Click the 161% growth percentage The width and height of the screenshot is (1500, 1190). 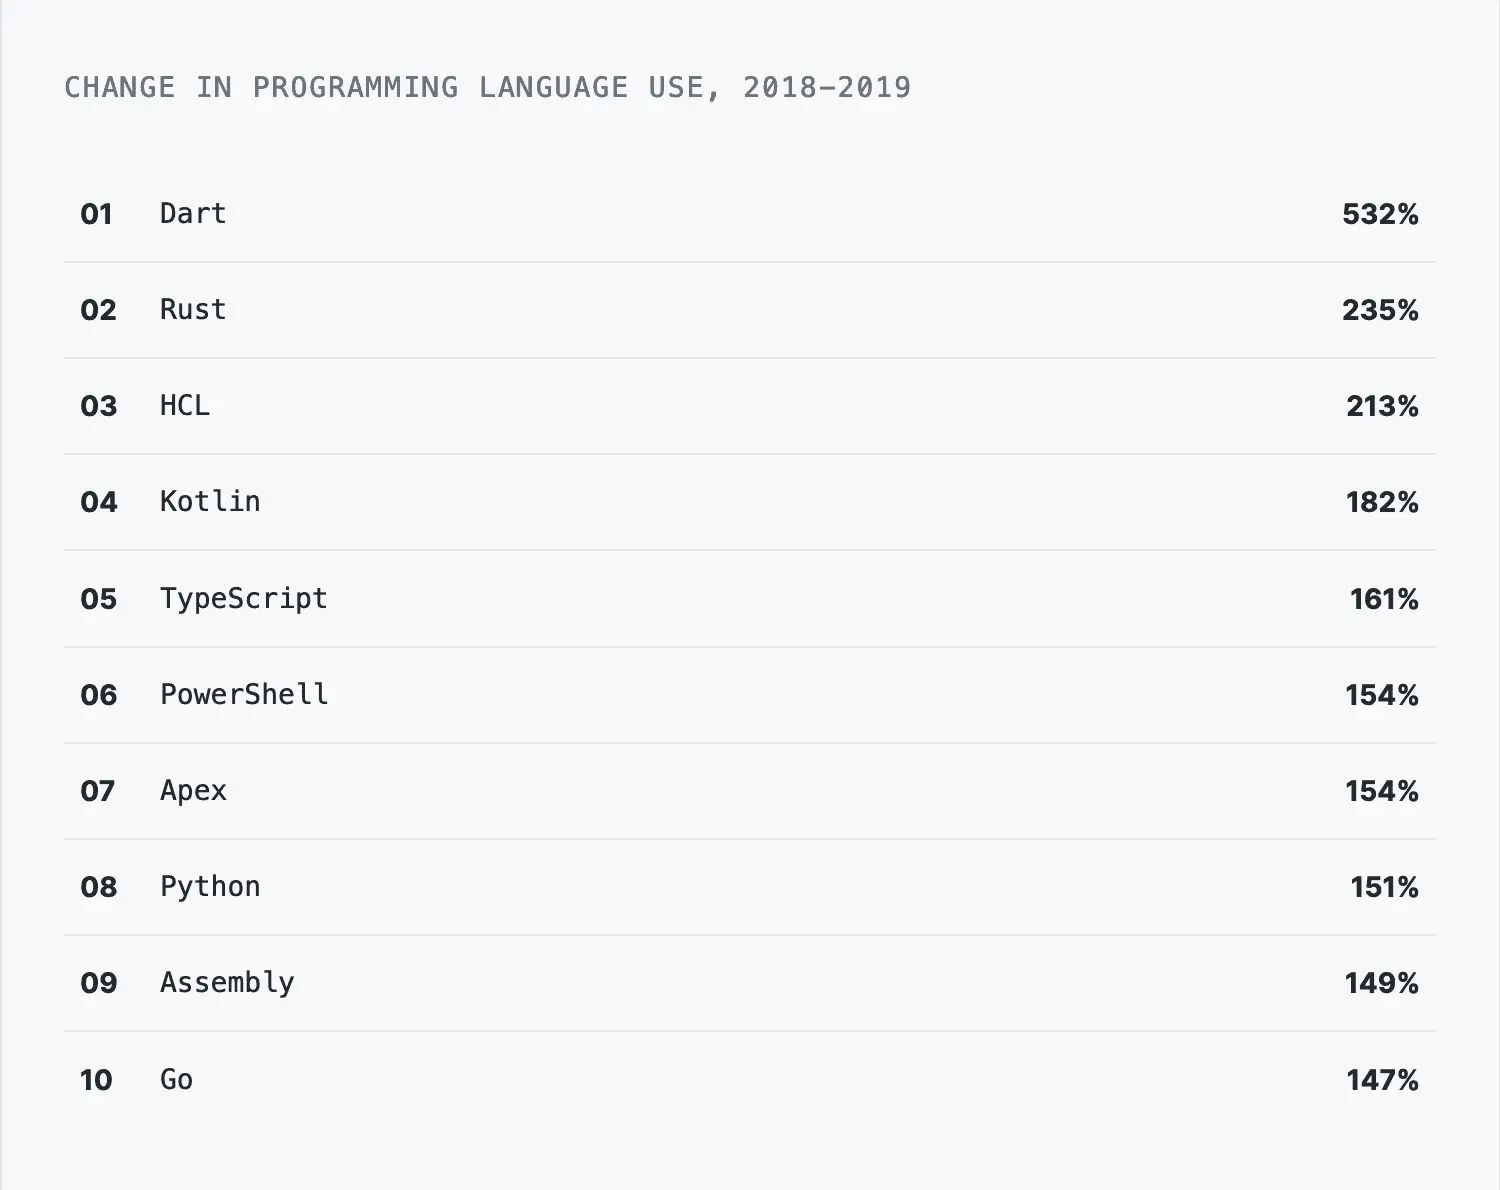click(x=1384, y=599)
